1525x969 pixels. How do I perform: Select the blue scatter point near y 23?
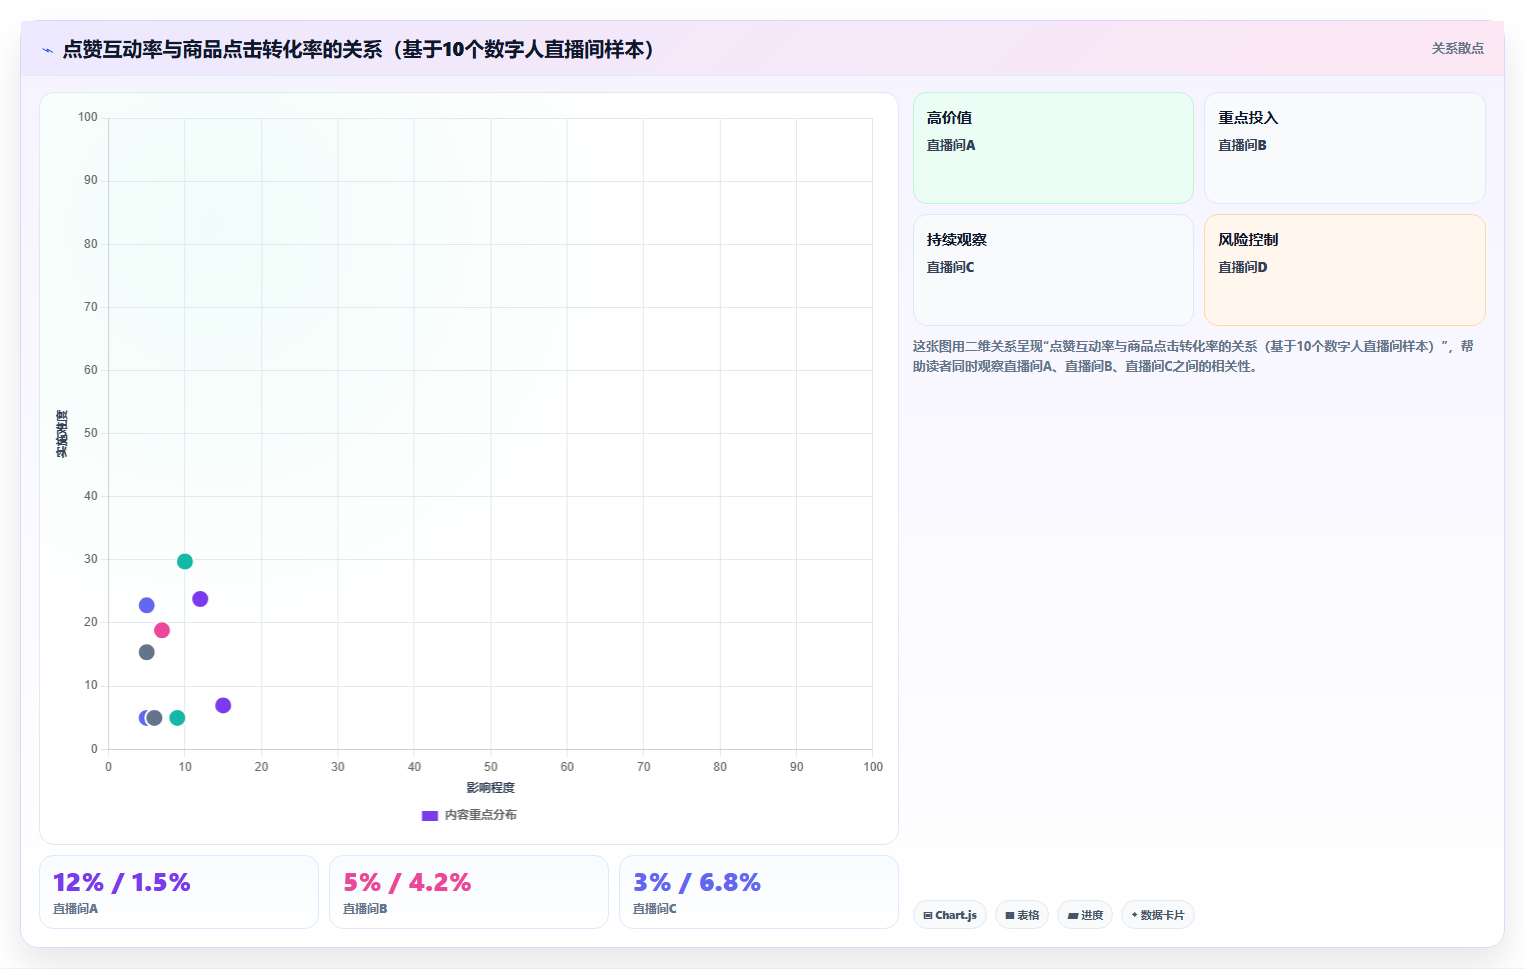(147, 605)
